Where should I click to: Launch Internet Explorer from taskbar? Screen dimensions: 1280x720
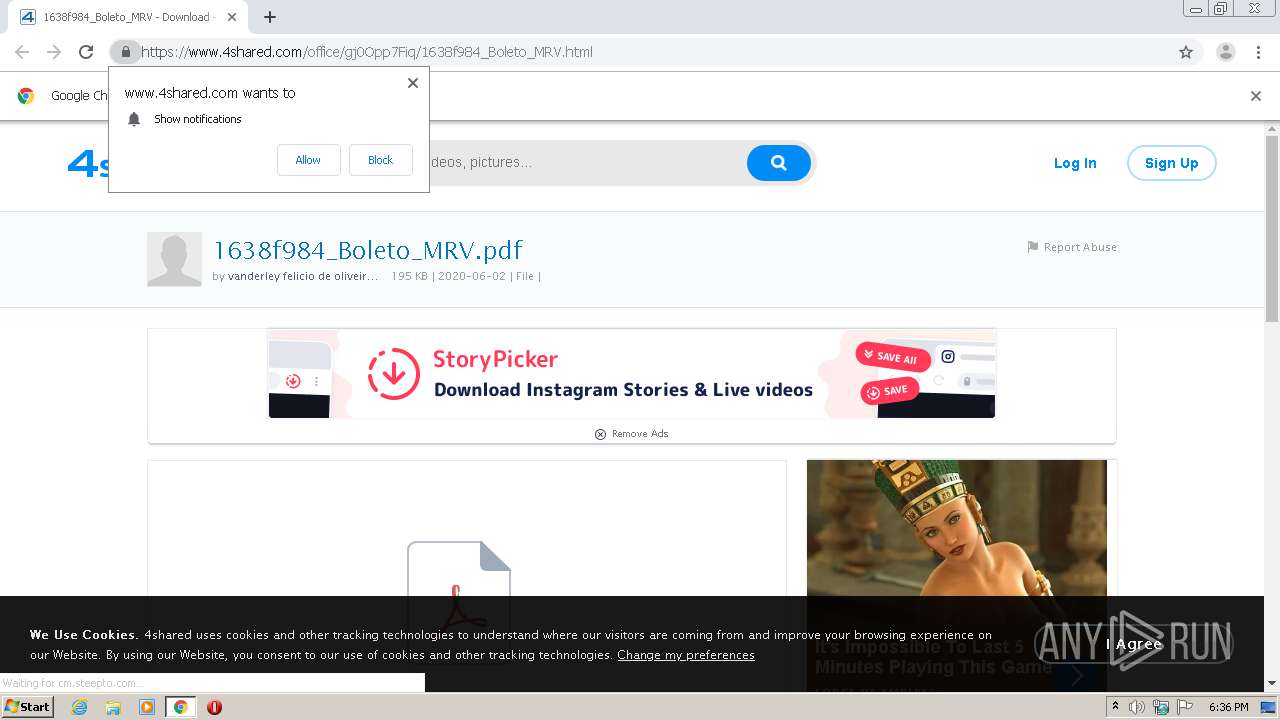(79, 707)
